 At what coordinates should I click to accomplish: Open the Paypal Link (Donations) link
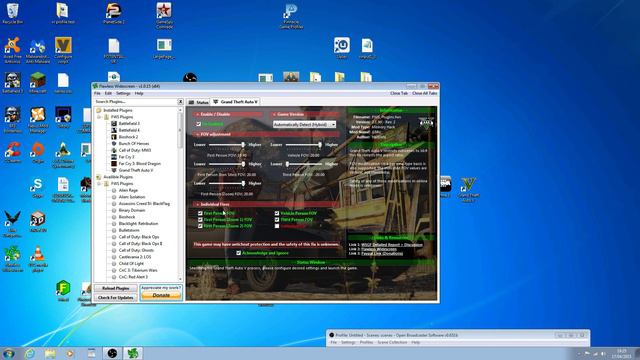point(382,253)
